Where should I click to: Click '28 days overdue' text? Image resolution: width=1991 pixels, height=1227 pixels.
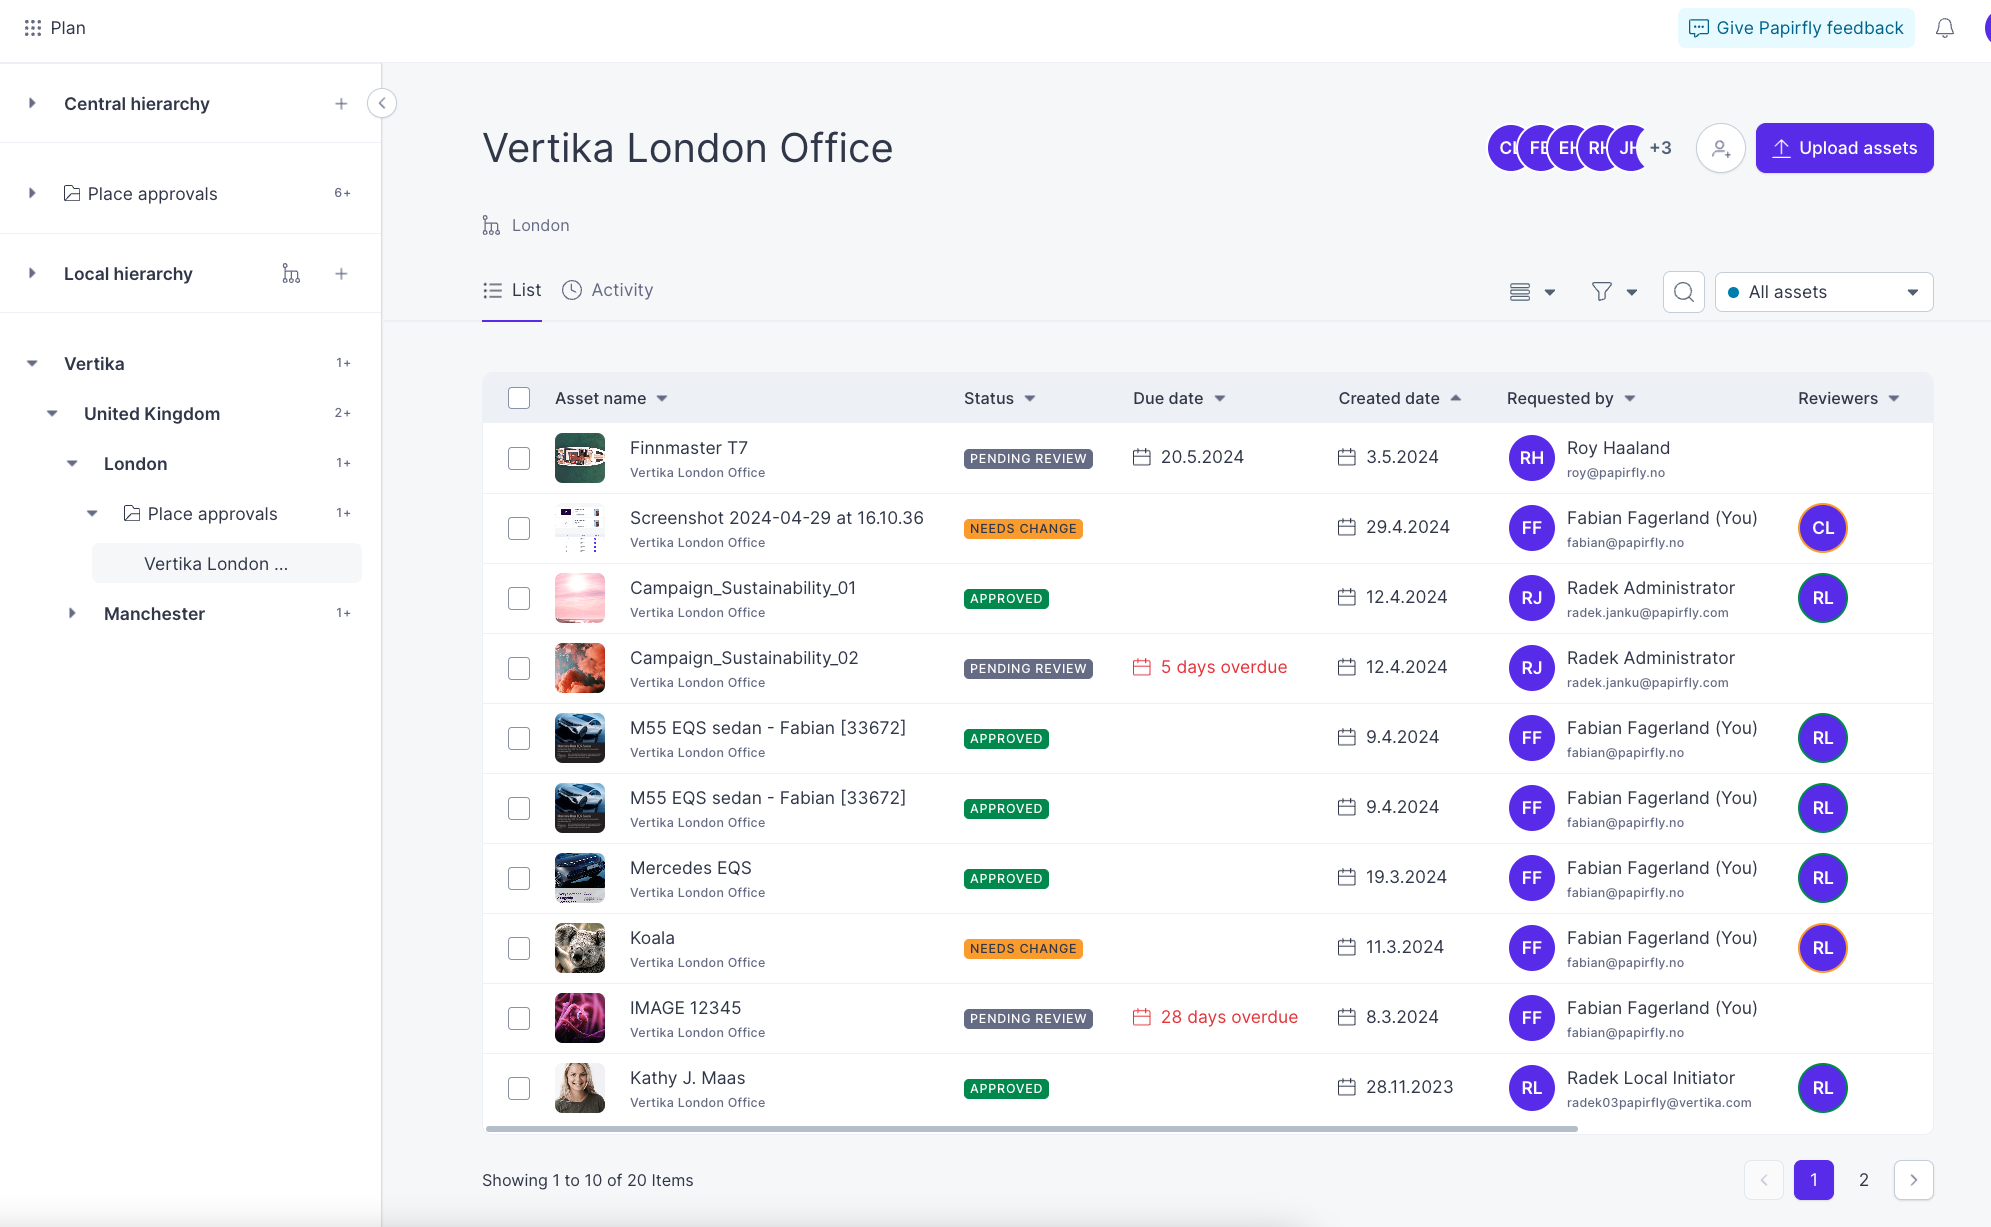1229,1017
